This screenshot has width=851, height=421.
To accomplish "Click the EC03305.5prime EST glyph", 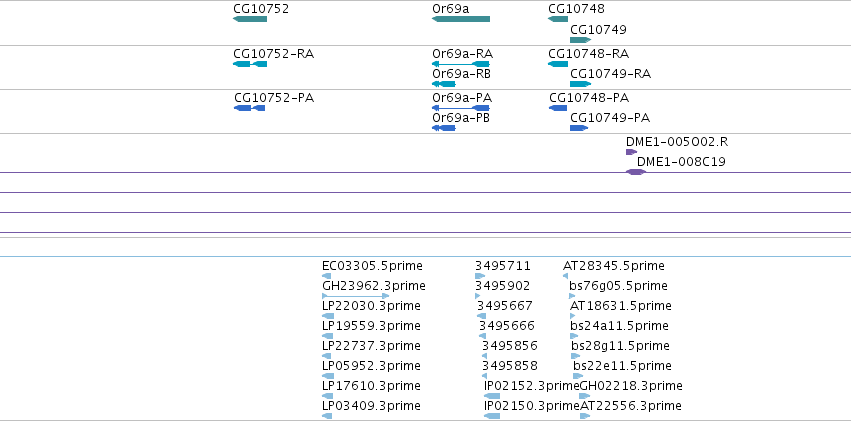I will point(327,276).
